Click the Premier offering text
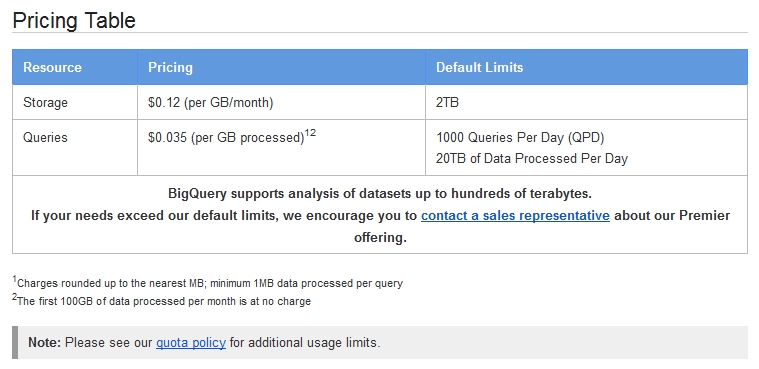Screen dimensions: 759x369 coord(542,226)
